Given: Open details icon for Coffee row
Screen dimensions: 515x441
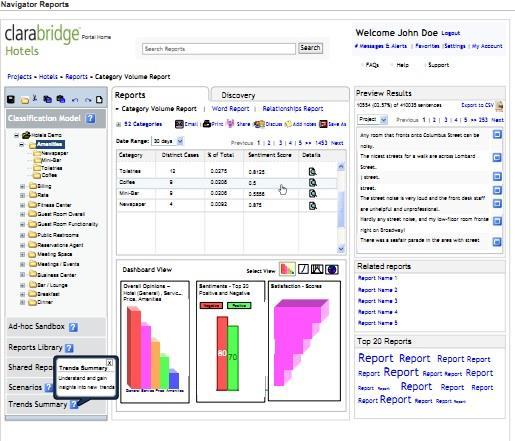Looking at the screenshot, I should coord(312,183).
